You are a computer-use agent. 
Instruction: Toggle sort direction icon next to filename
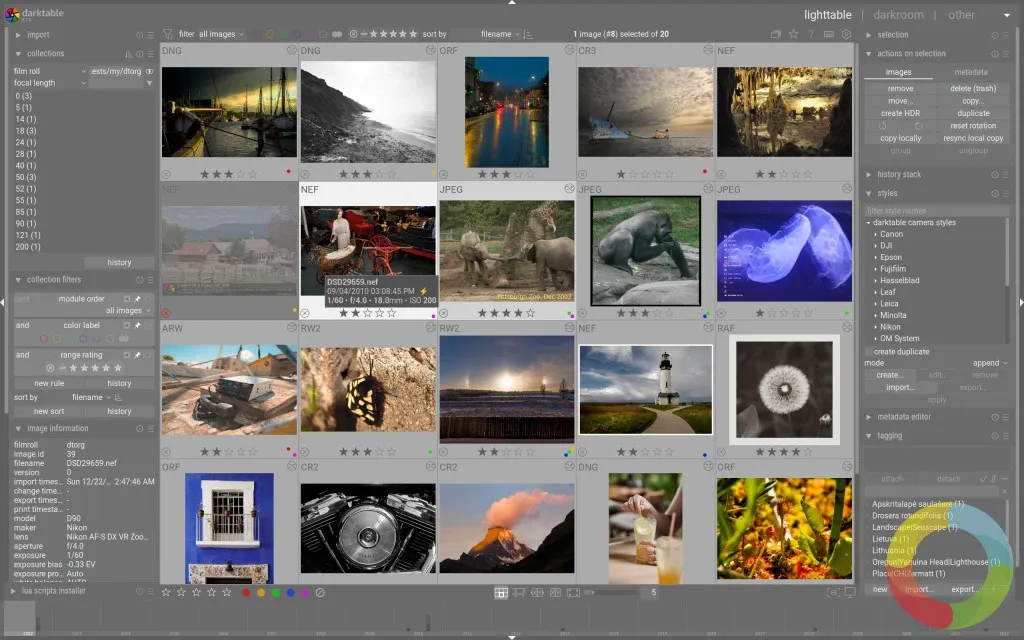[528, 34]
